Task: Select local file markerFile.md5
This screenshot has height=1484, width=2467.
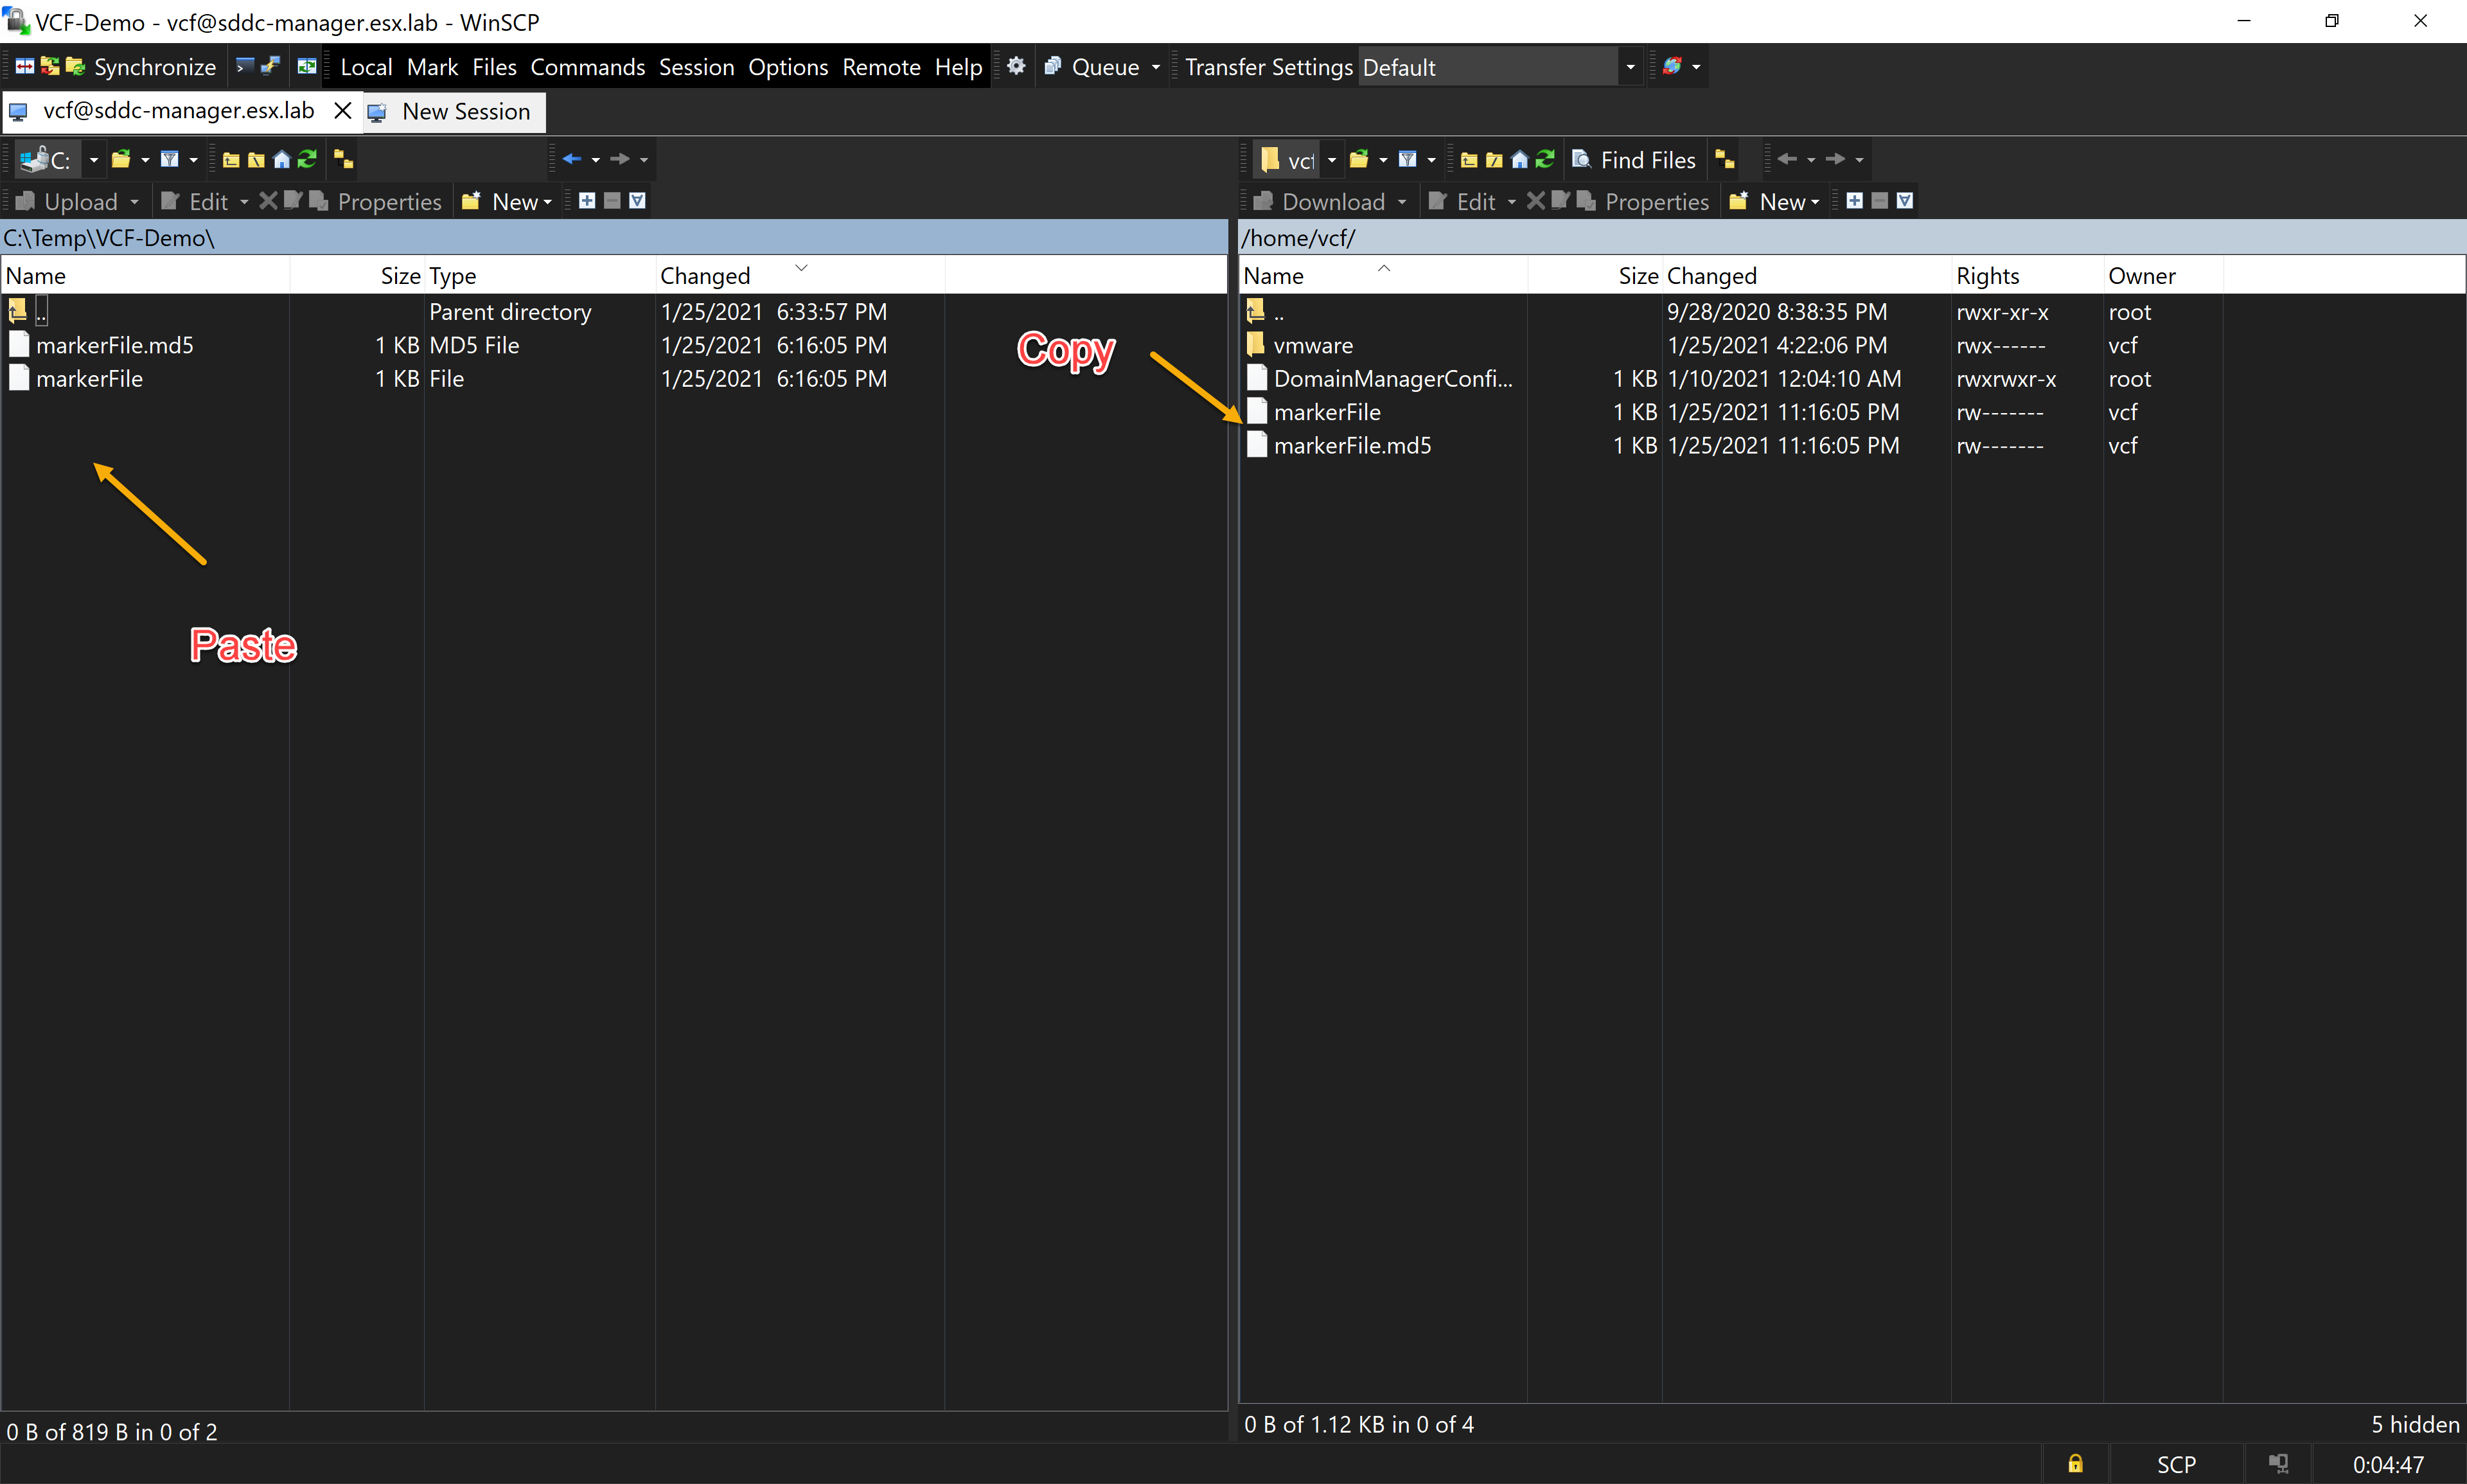Action: click(x=115, y=345)
